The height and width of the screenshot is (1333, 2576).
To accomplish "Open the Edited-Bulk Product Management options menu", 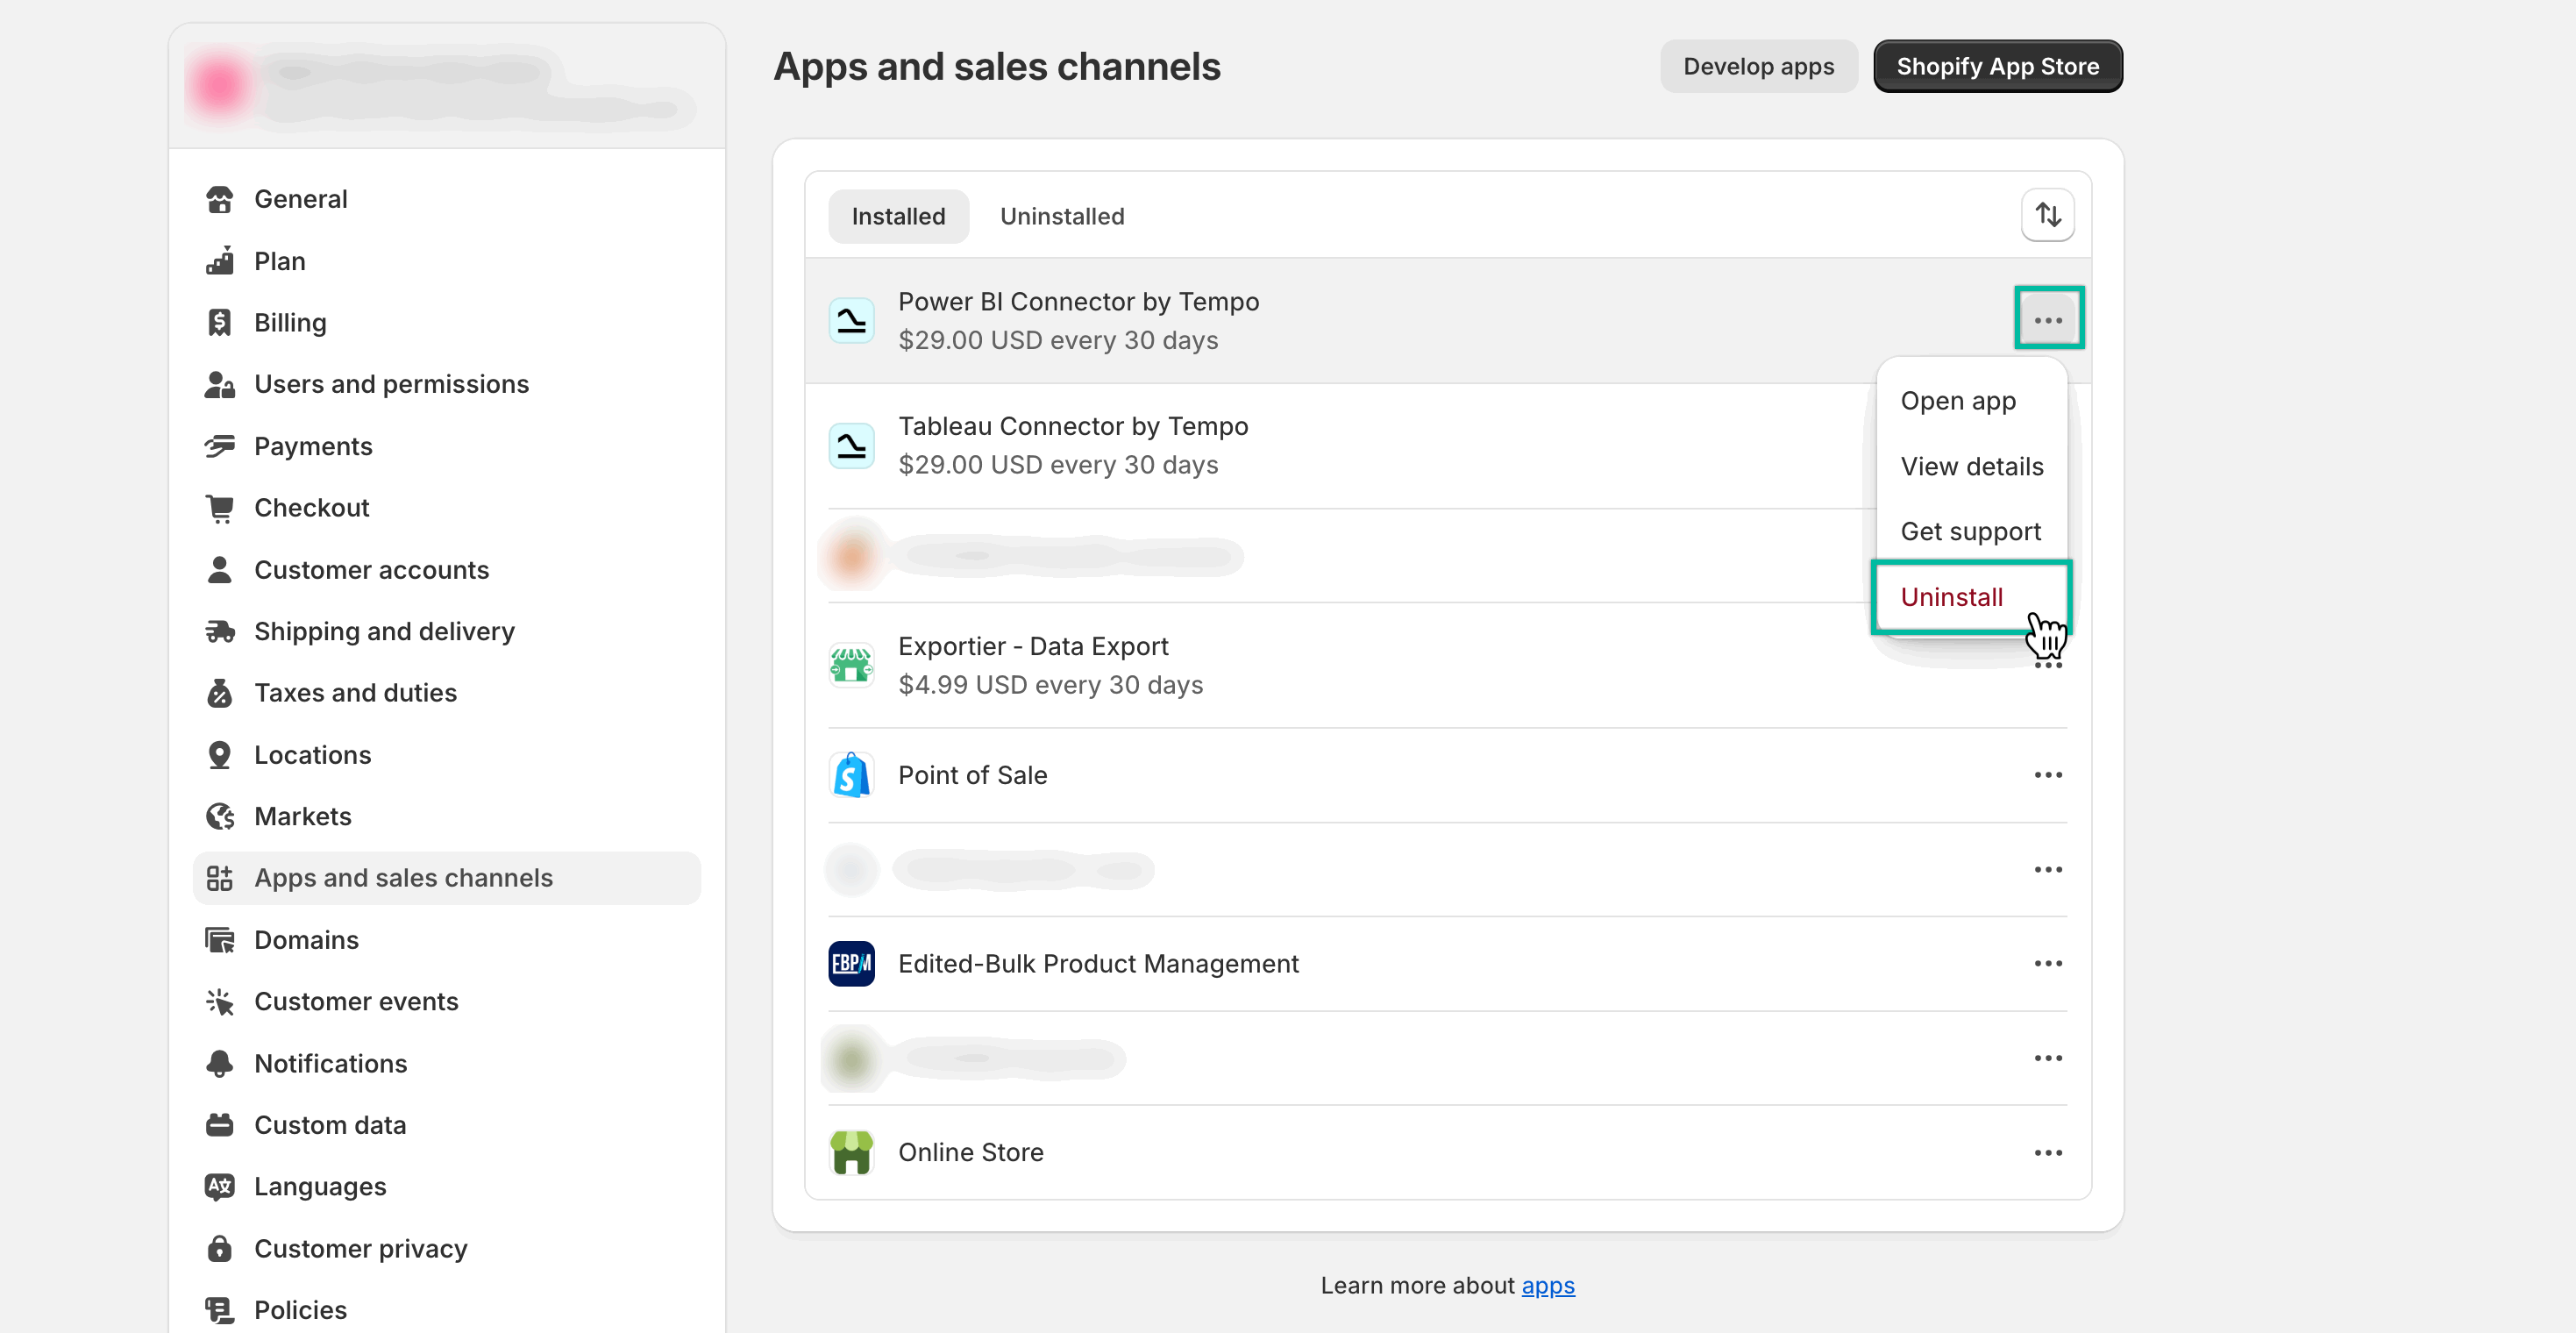I will click(x=2048, y=963).
